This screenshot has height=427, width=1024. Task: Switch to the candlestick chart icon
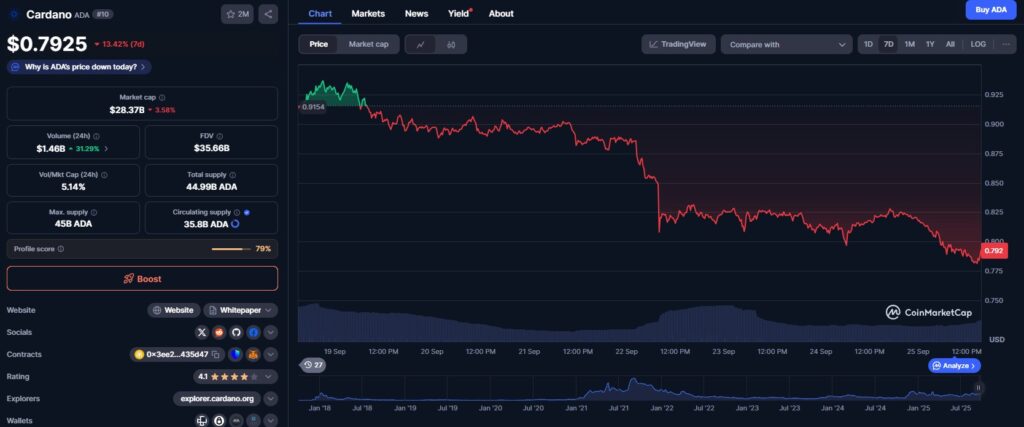[451, 44]
